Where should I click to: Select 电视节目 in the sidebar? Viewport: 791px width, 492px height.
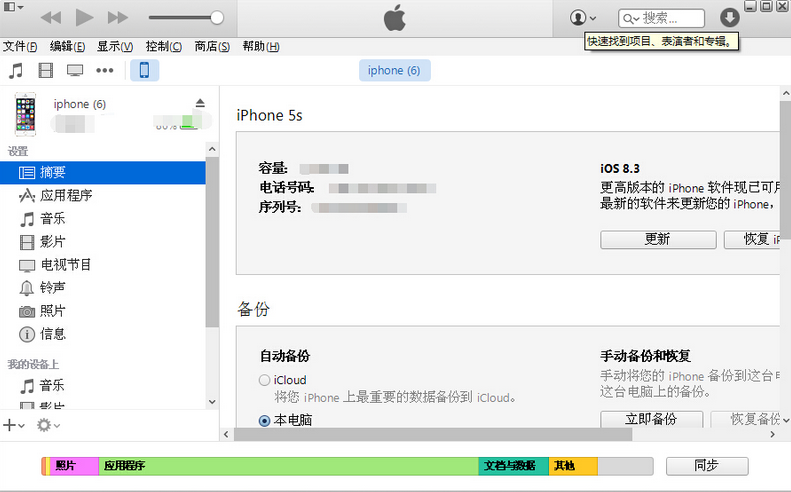103,264
